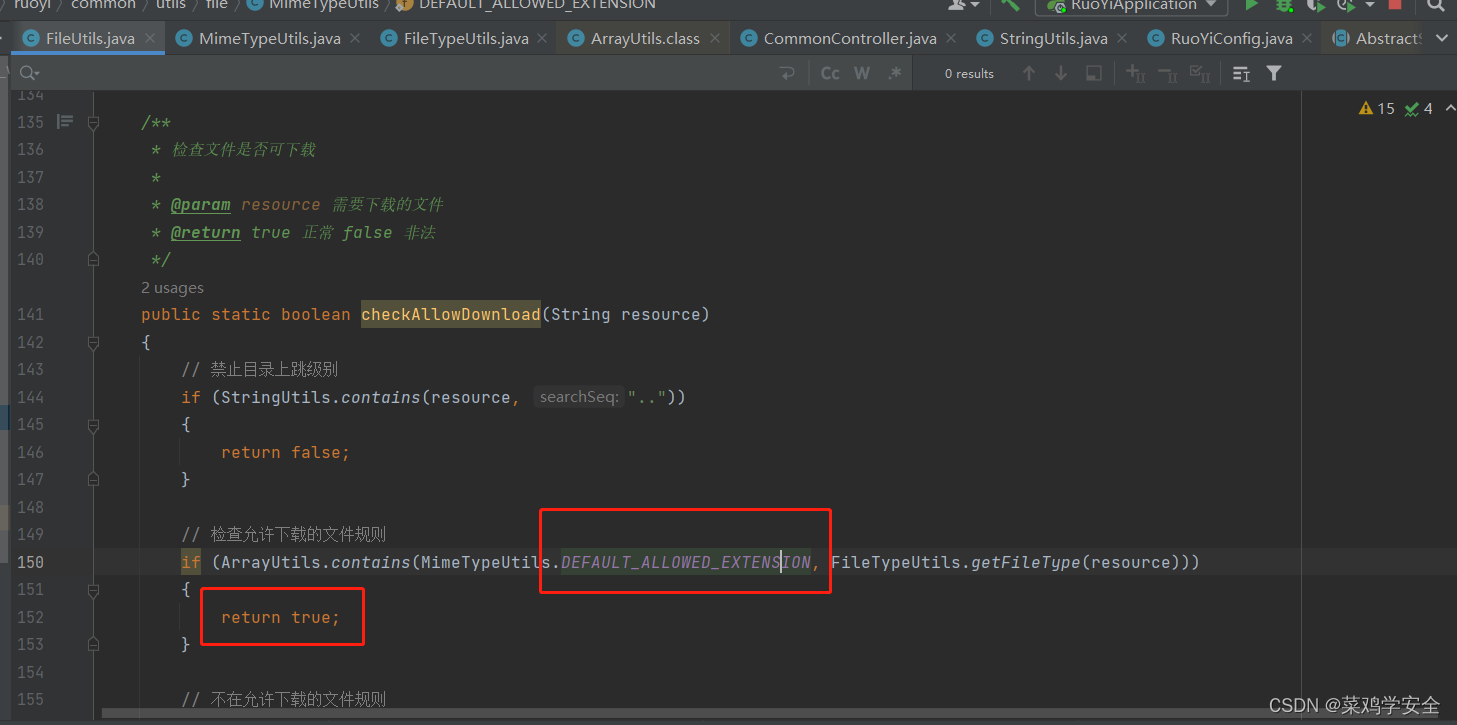Stop the application with red square
Viewport: 1457px width, 725px height.
pos(1395,5)
